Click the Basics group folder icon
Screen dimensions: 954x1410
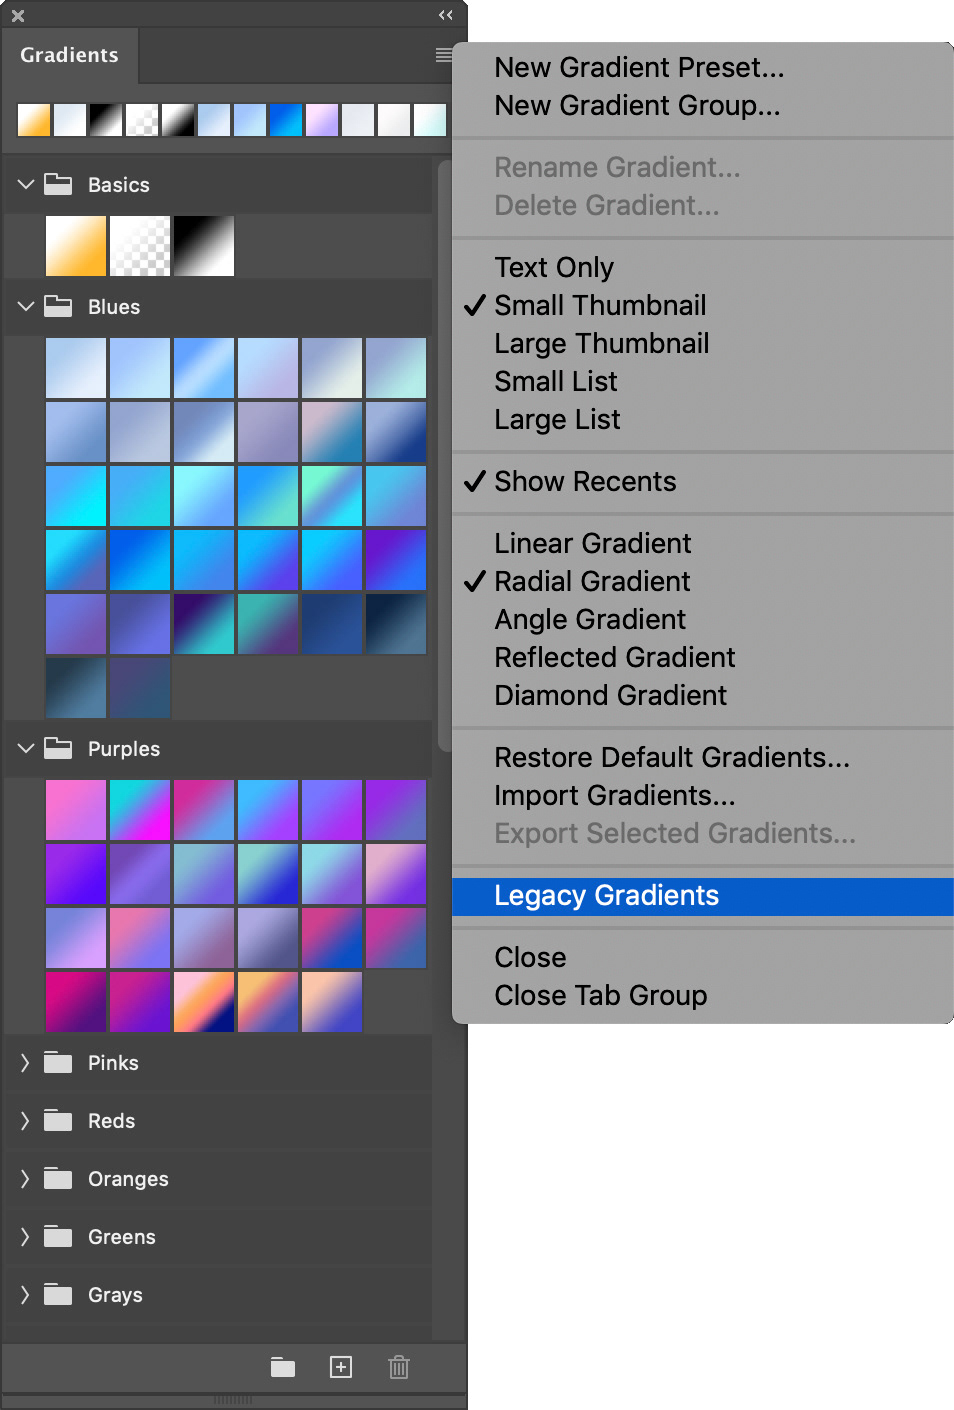coord(59,185)
